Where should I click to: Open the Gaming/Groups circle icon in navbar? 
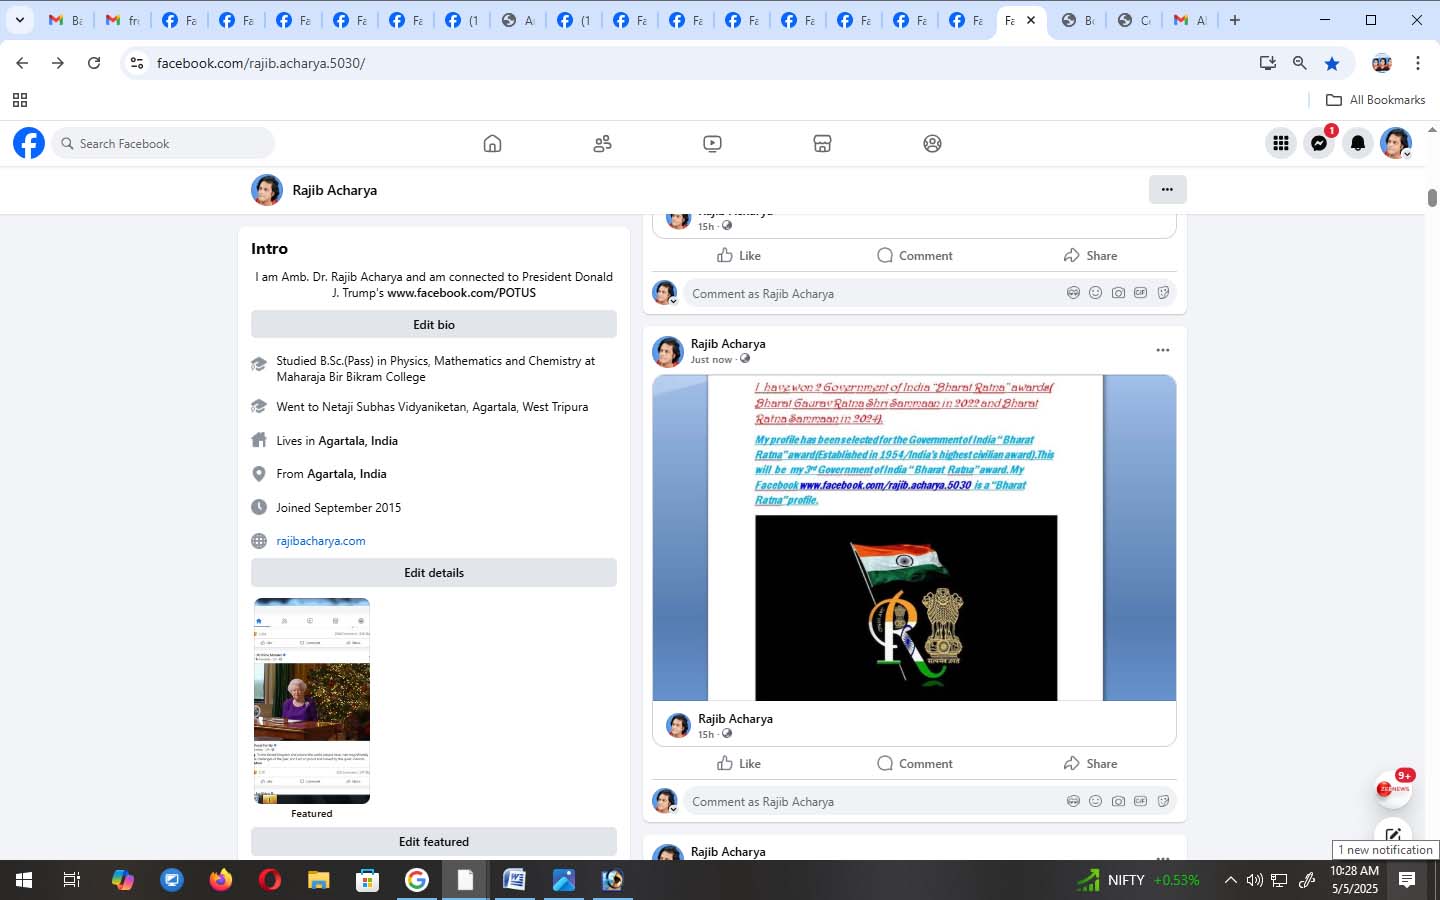point(932,143)
